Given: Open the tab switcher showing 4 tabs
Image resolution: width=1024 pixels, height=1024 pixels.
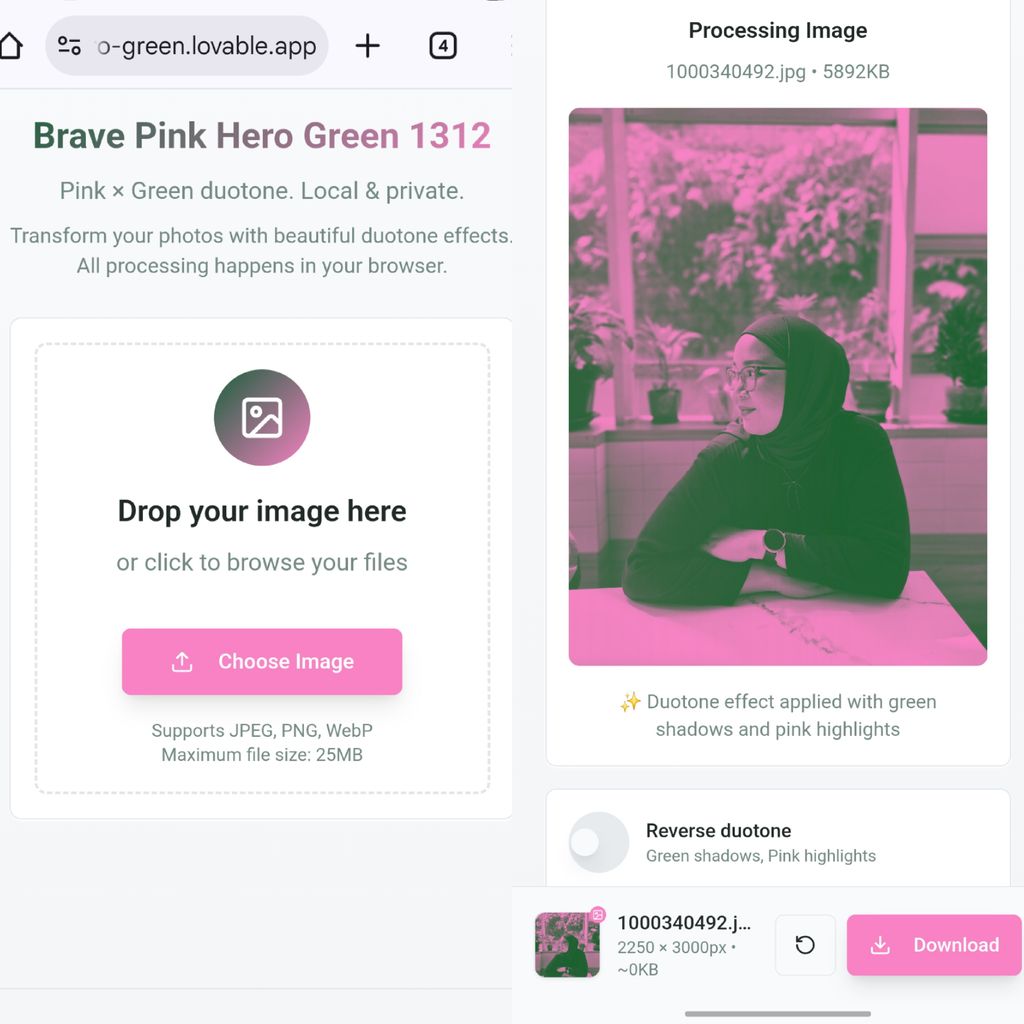Looking at the screenshot, I should [443, 46].
